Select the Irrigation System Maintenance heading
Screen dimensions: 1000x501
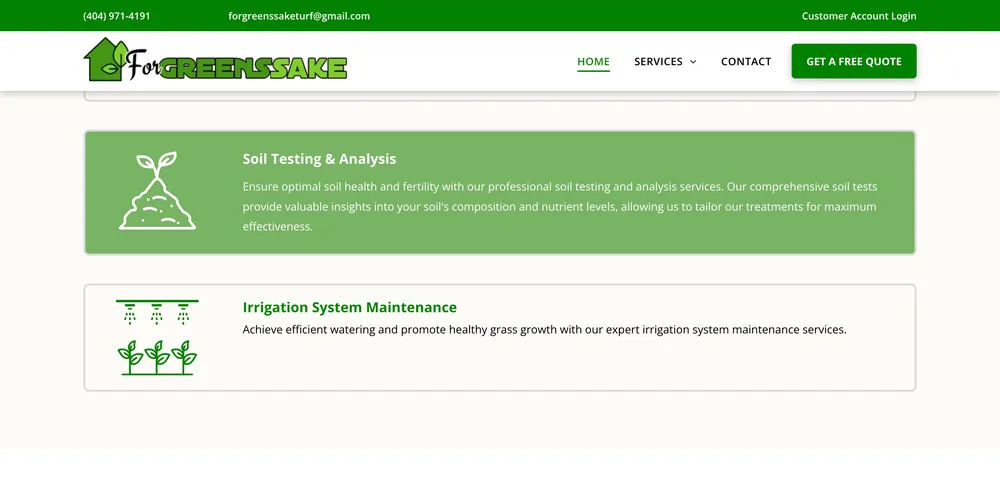pyautogui.click(x=349, y=307)
